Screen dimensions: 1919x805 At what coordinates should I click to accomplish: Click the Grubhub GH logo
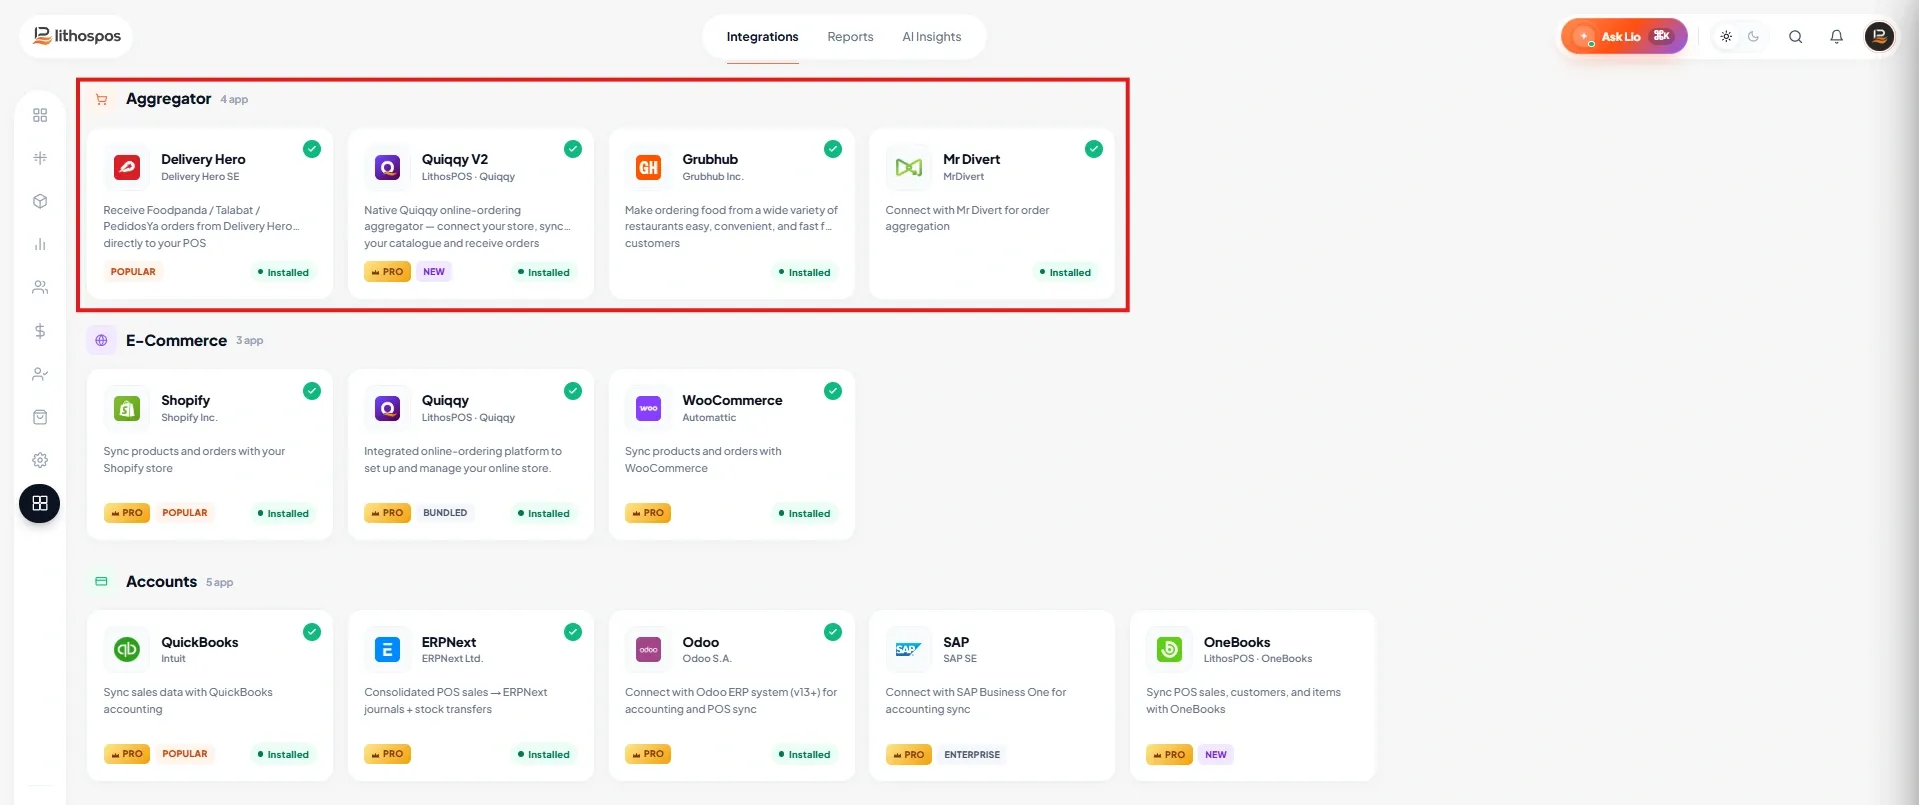point(648,167)
